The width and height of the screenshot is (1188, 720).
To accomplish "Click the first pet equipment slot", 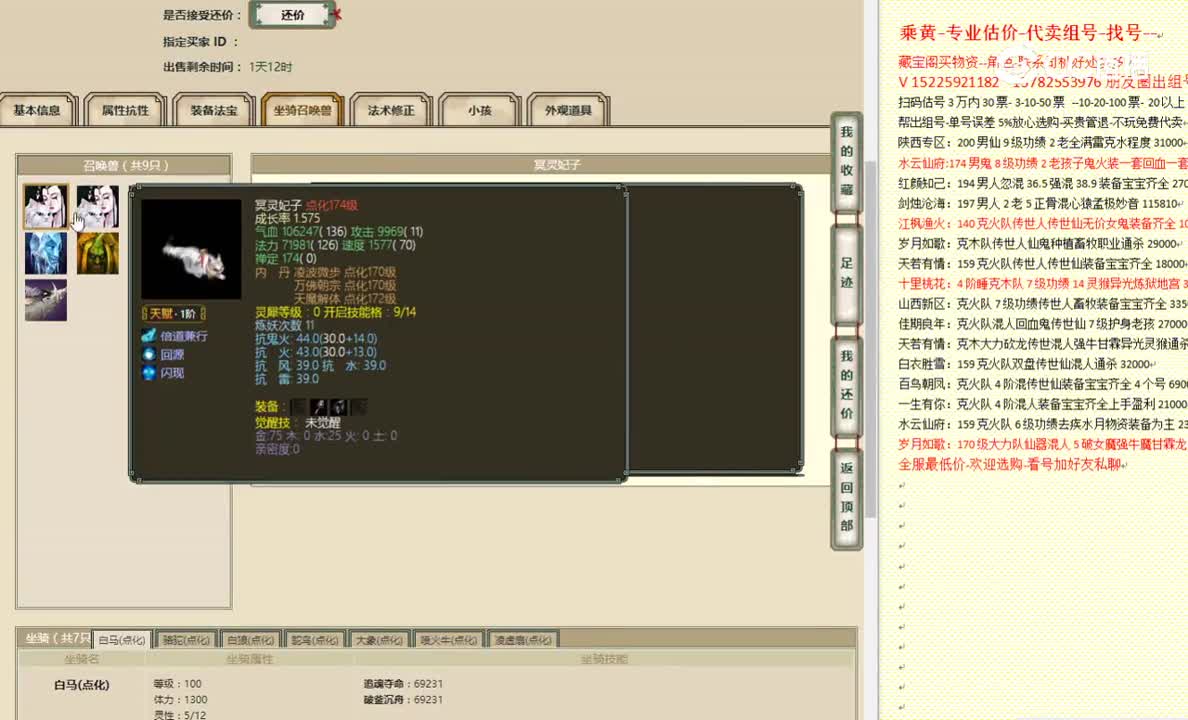I will tap(299, 407).
